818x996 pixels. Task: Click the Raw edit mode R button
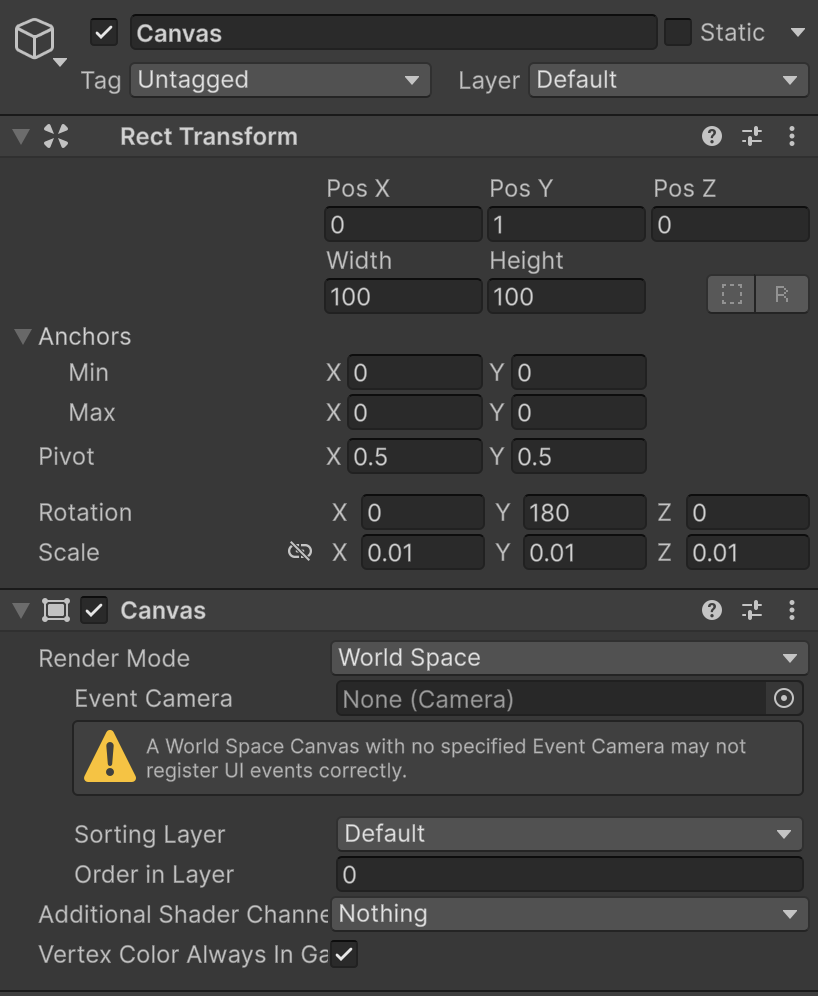782,295
